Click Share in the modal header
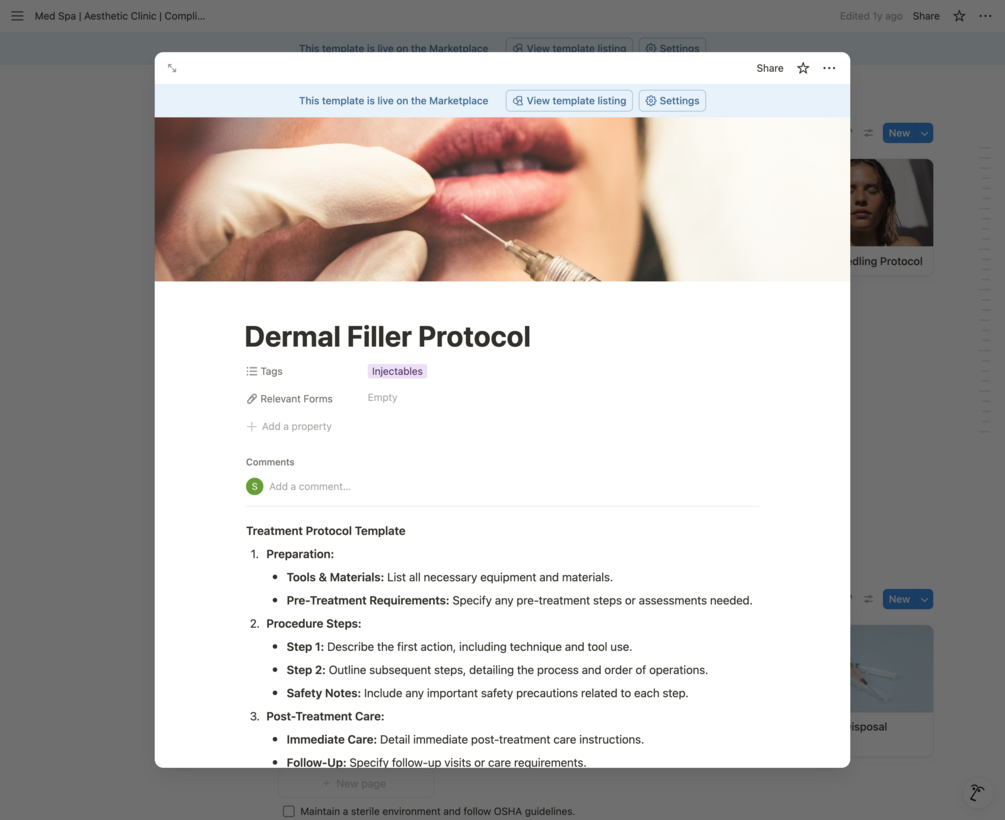The width and height of the screenshot is (1005, 820). 770,68
